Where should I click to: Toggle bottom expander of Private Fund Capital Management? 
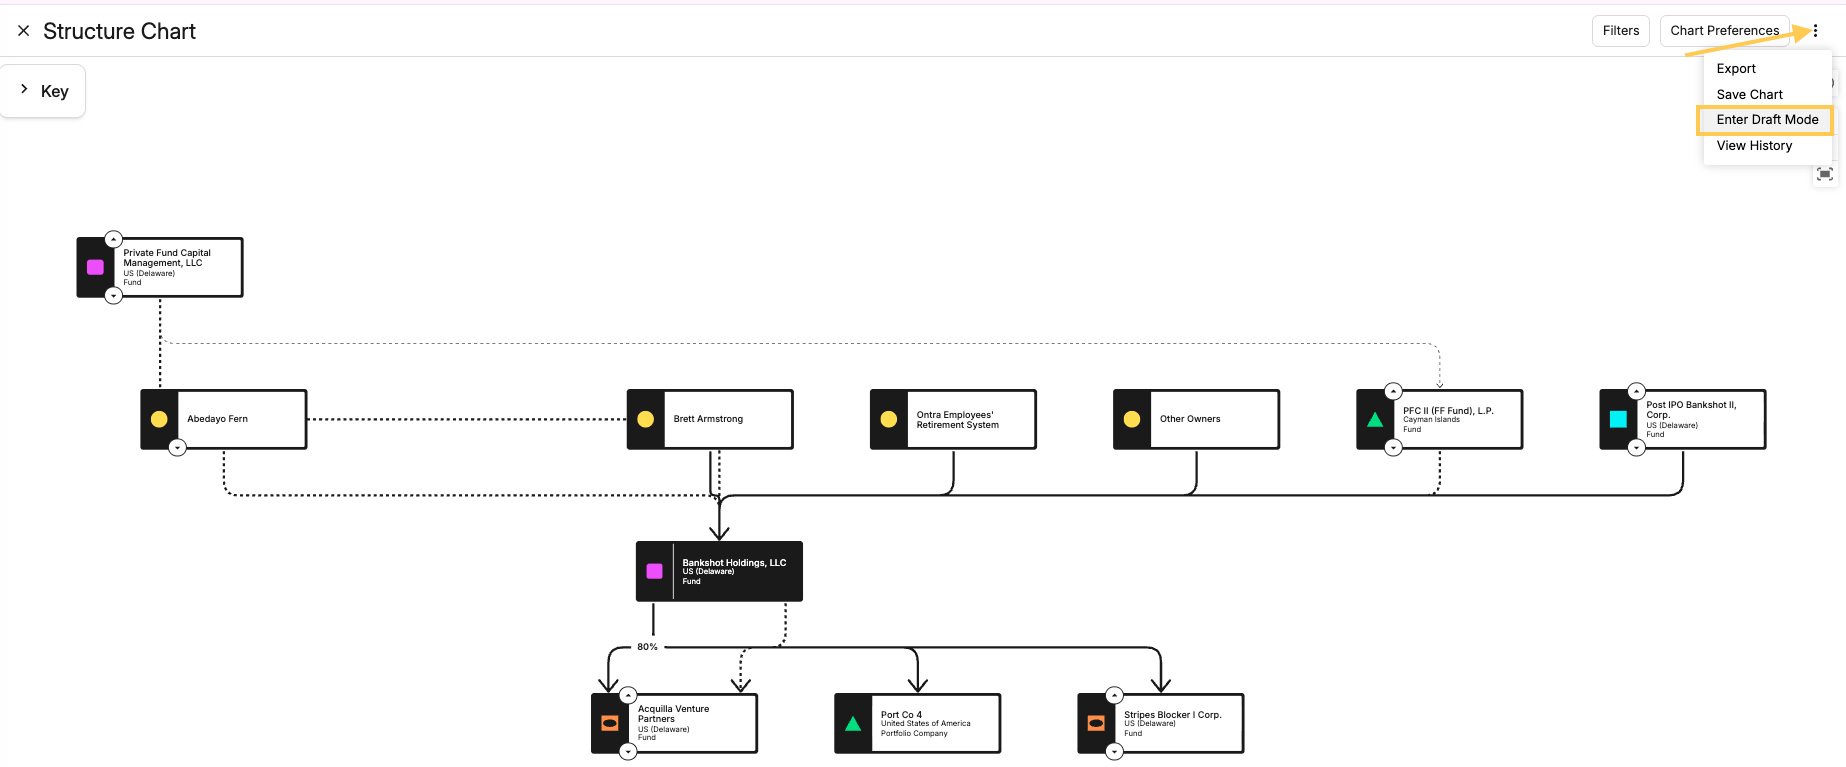point(113,296)
